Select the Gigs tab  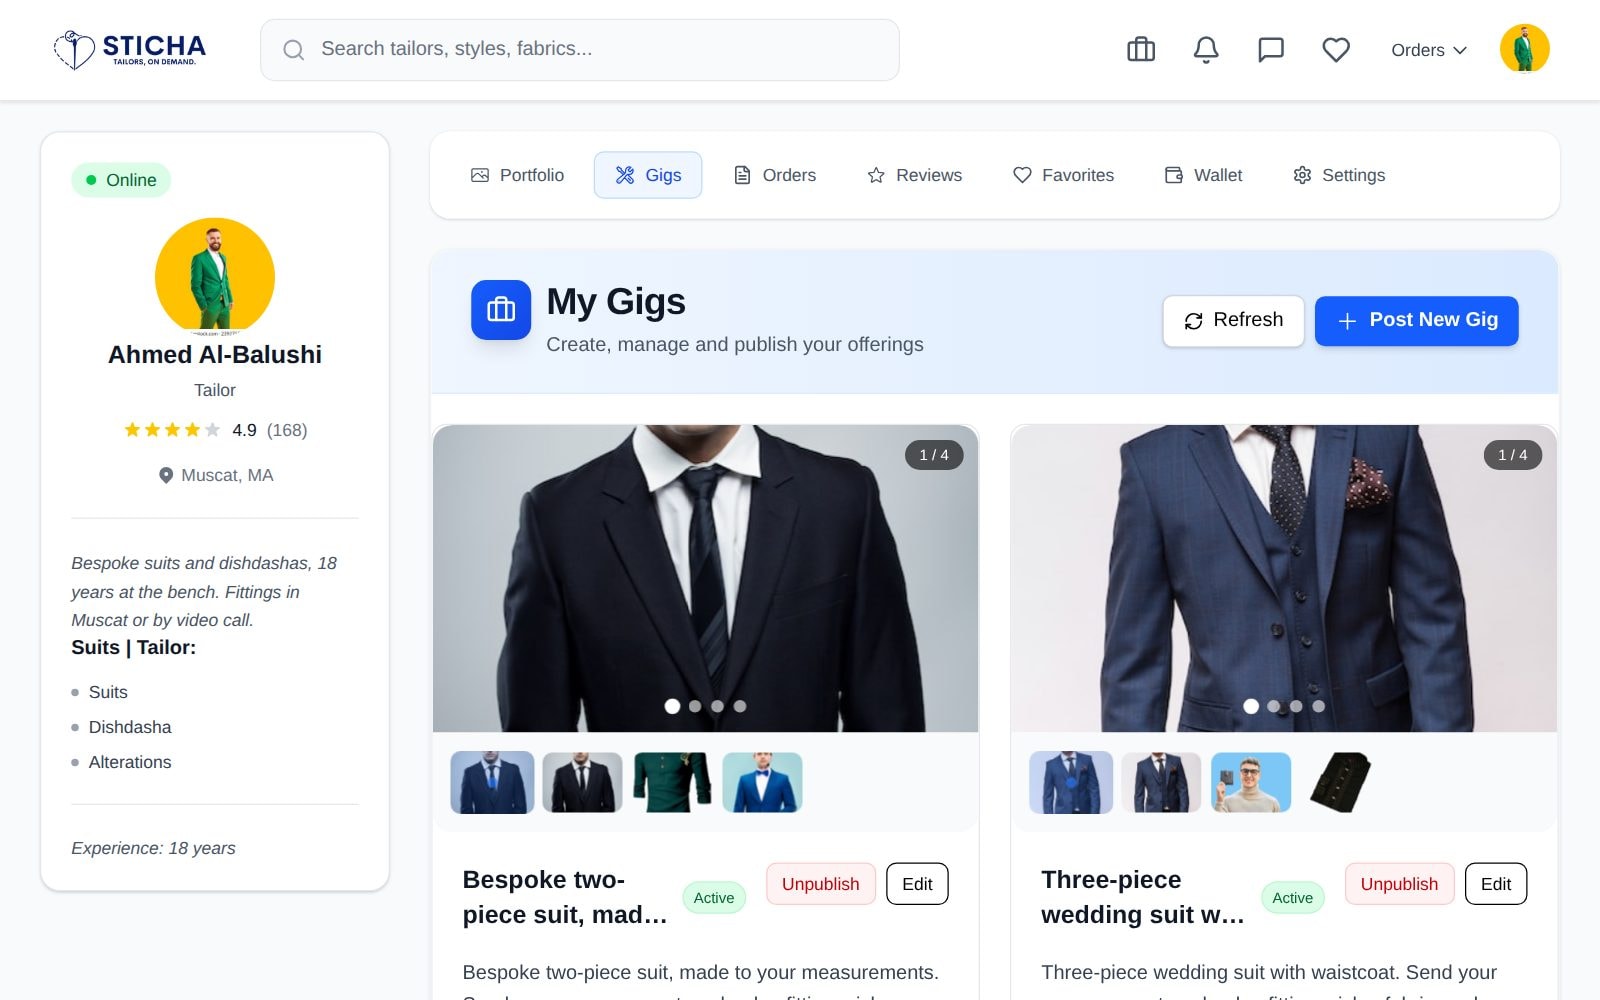pos(648,175)
